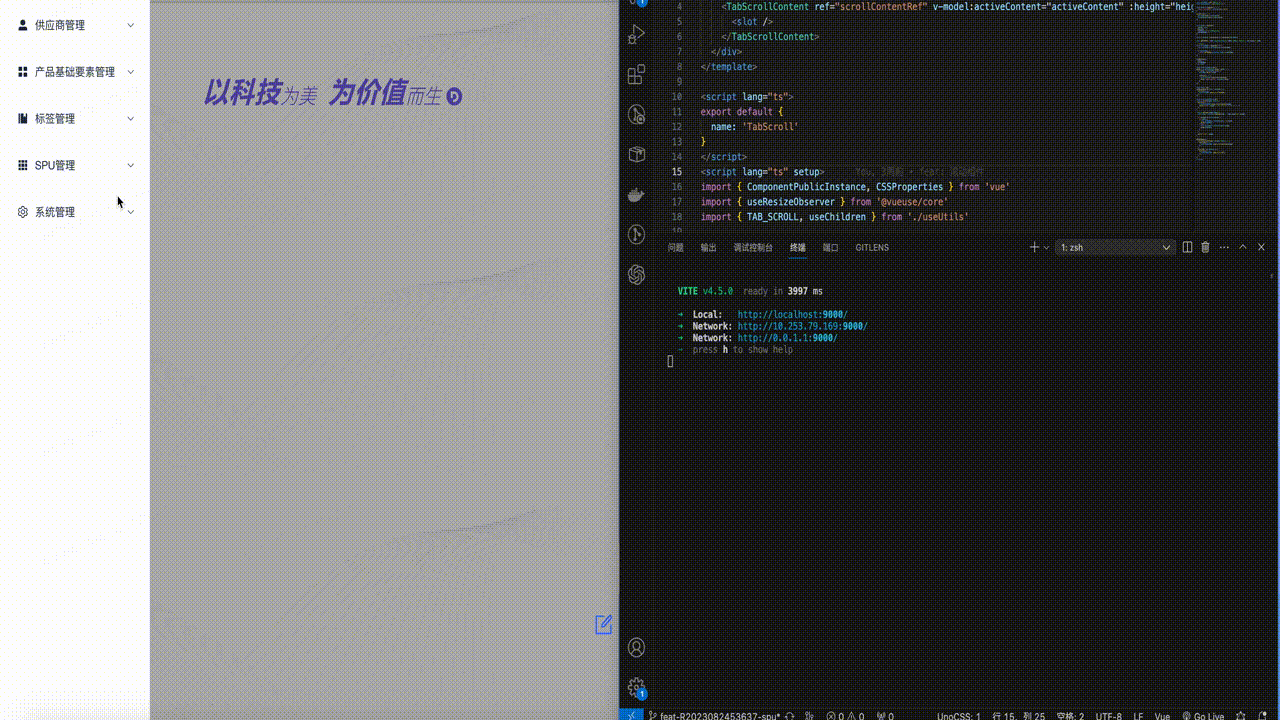Open the Docker icon in activity bar
Image resolution: width=1280 pixels, height=720 pixels.
636,194
